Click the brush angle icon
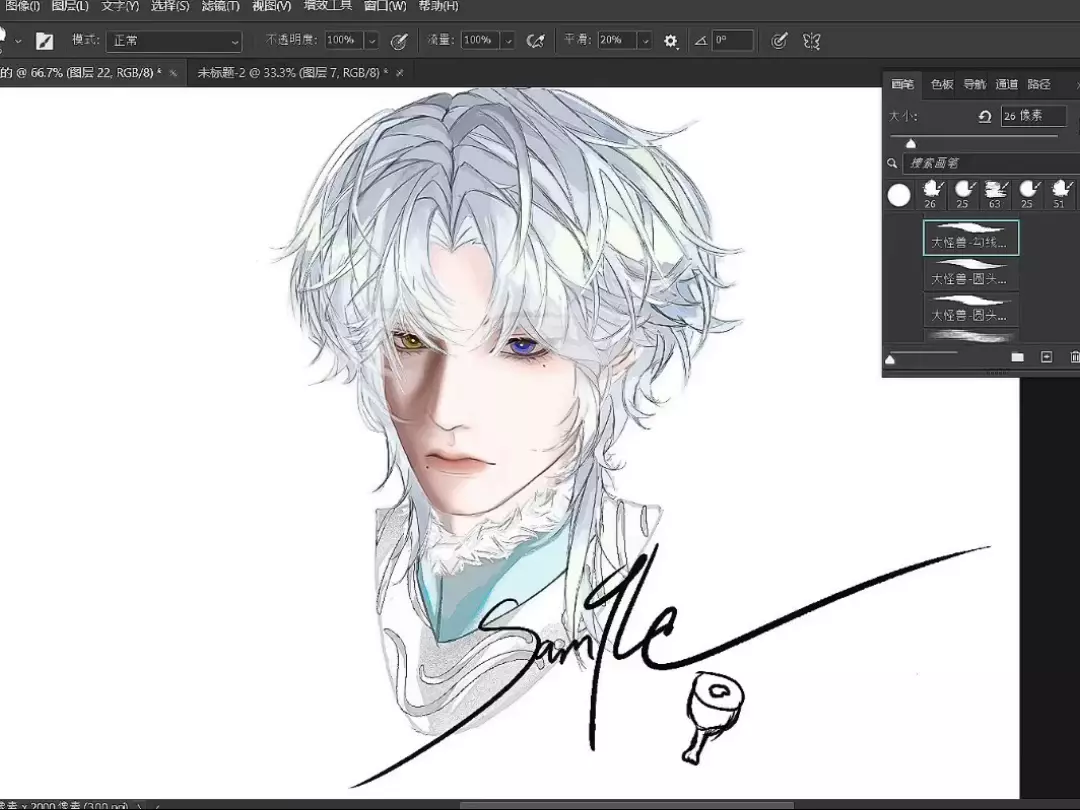 click(x=700, y=41)
